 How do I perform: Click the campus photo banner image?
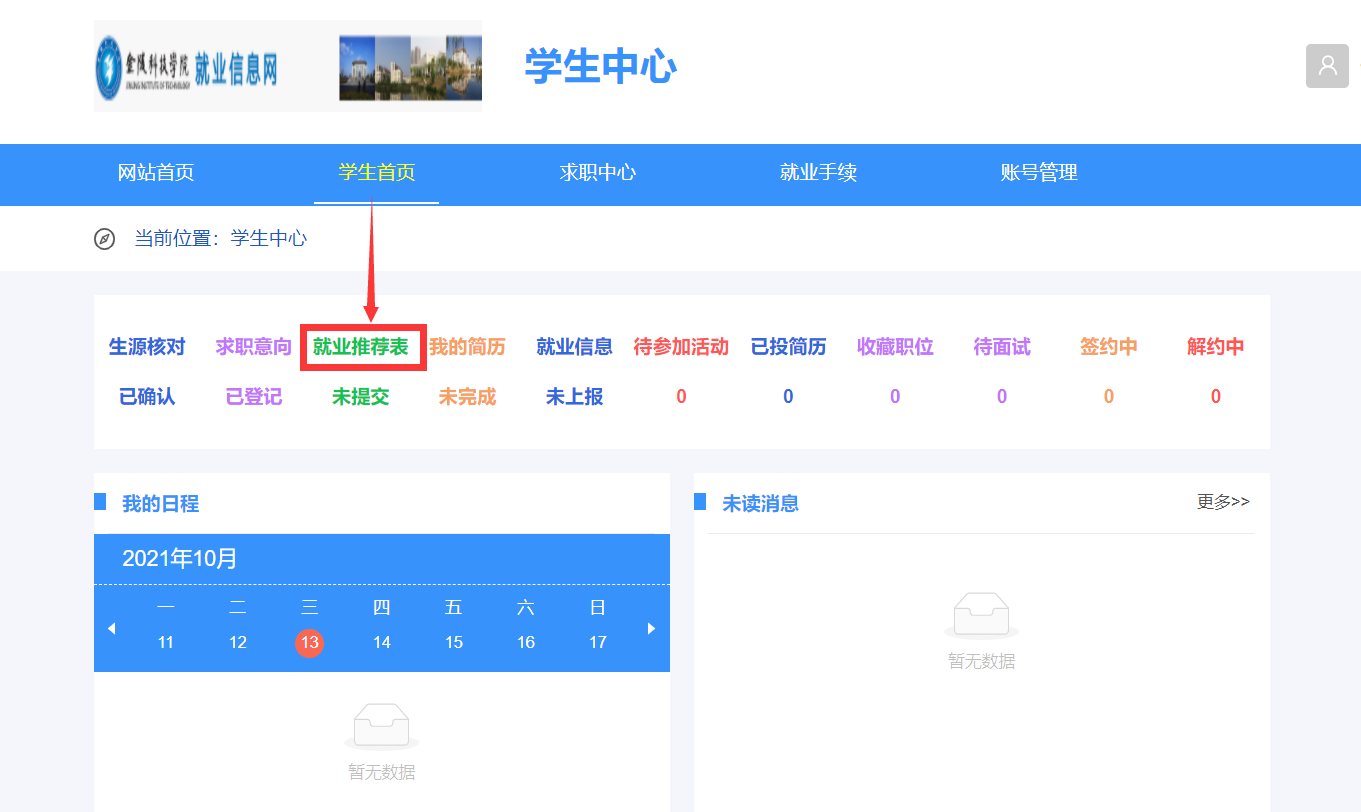tap(410, 68)
